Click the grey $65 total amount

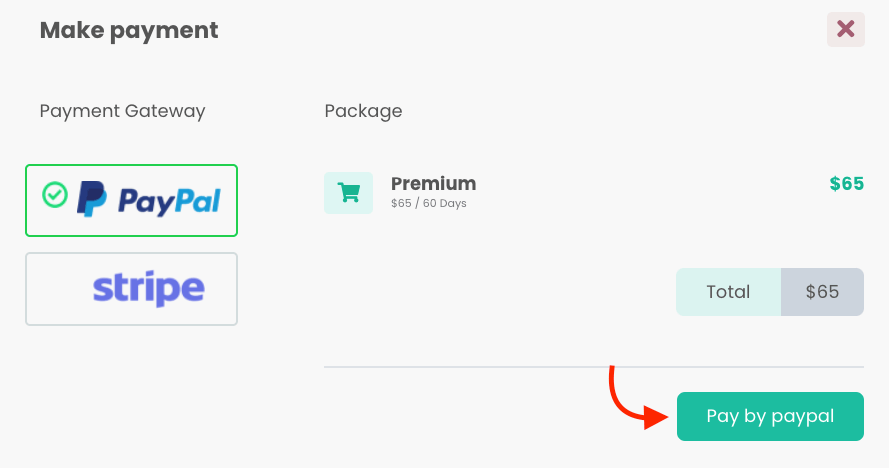pos(822,292)
